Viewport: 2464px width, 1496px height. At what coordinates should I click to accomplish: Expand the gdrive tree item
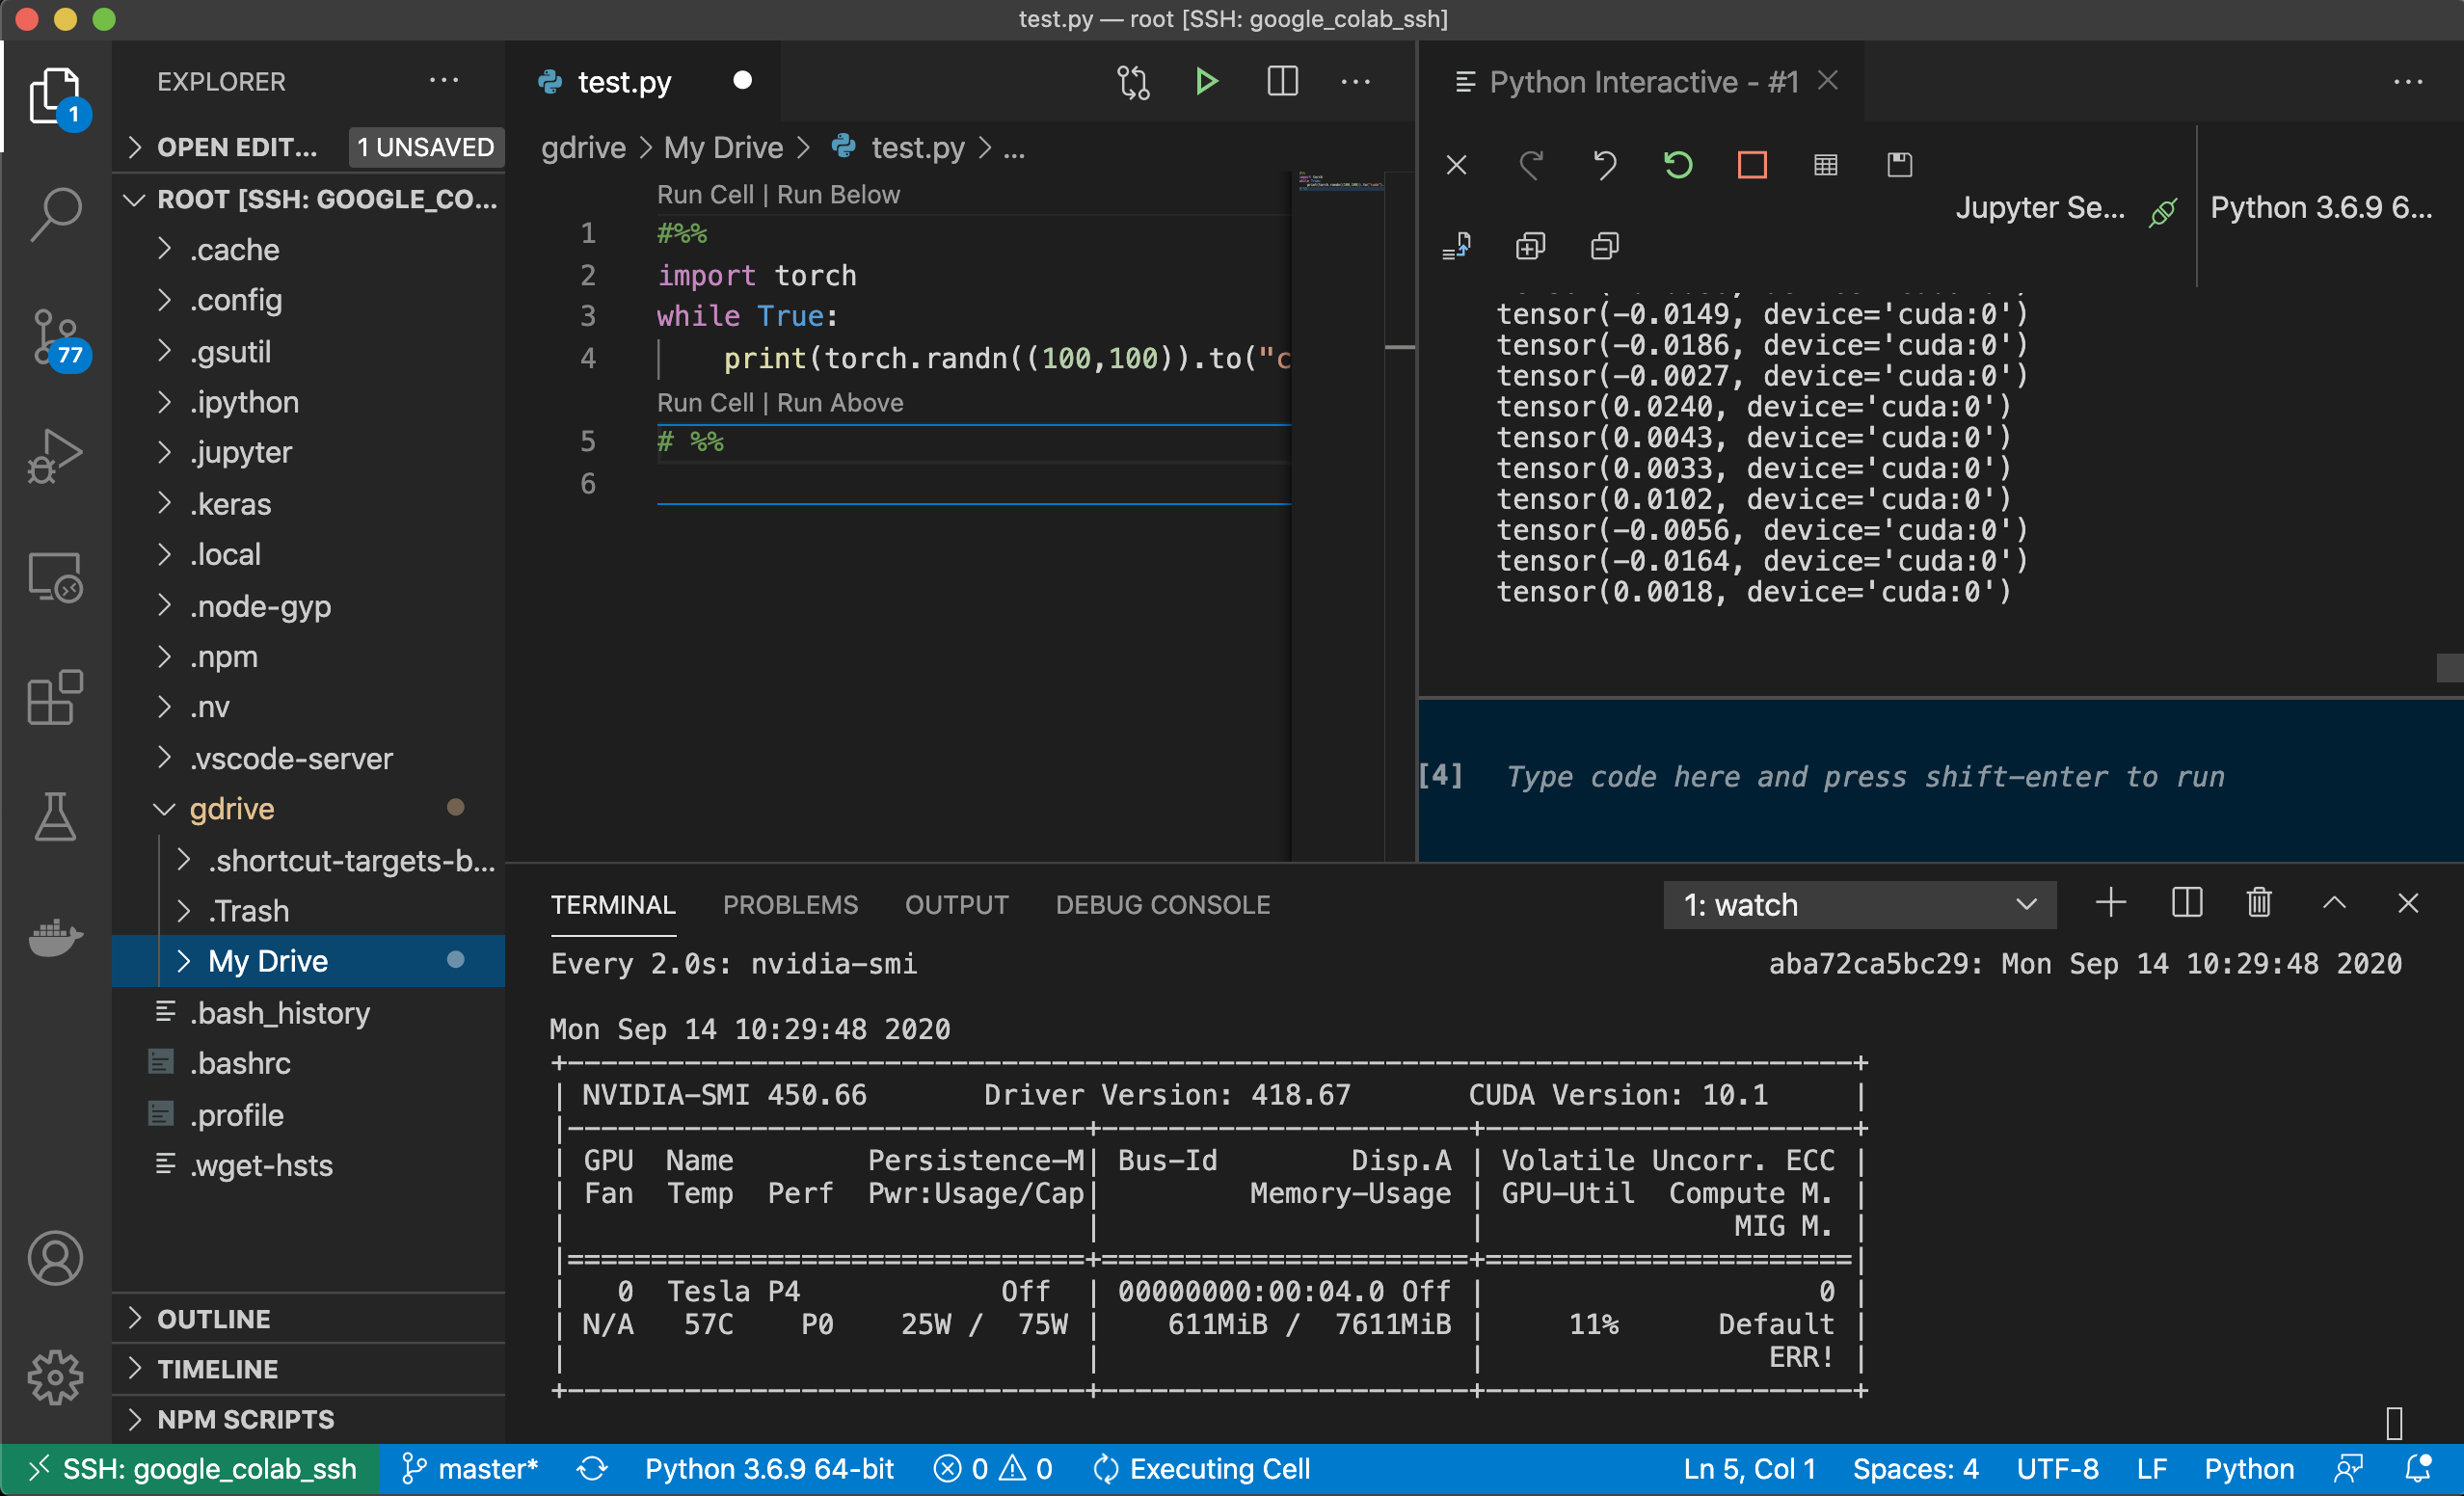click(158, 808)
